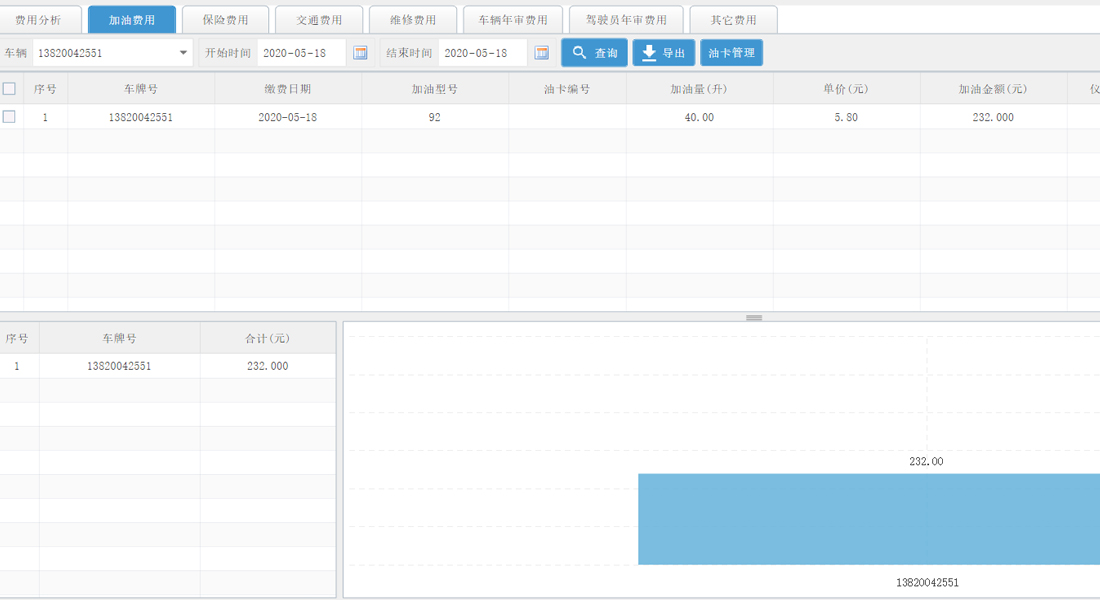
Task: Click the 单价(元) column header
Action: (846, 89)
